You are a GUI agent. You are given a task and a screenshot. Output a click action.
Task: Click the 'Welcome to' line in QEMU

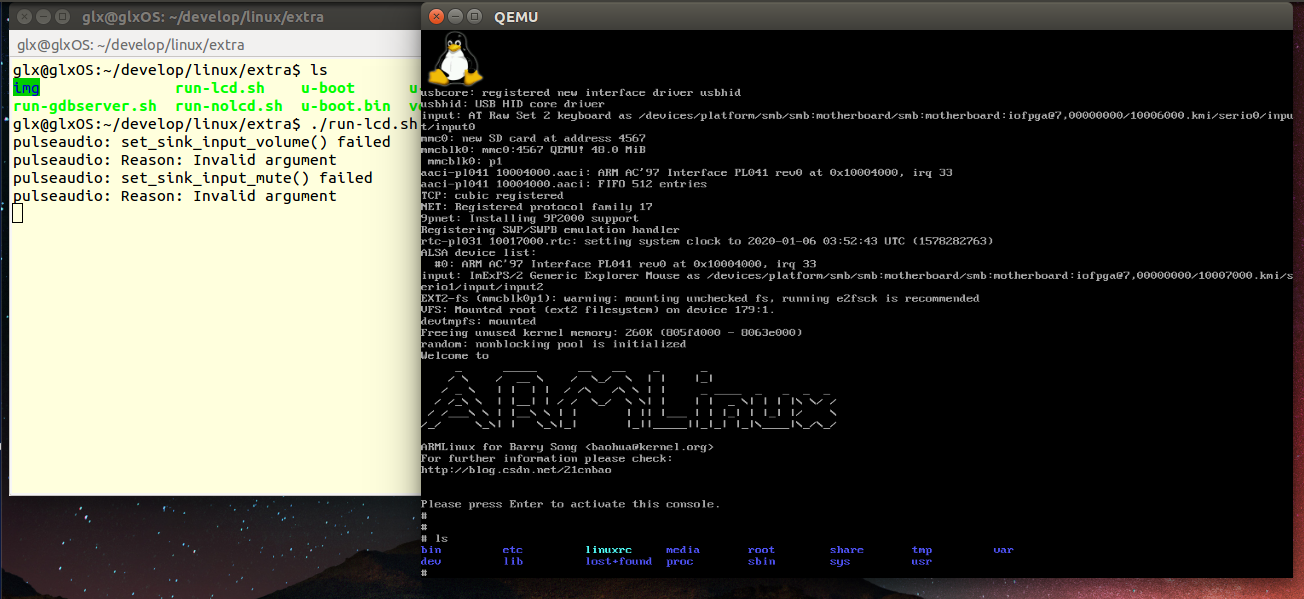point(455,355)
